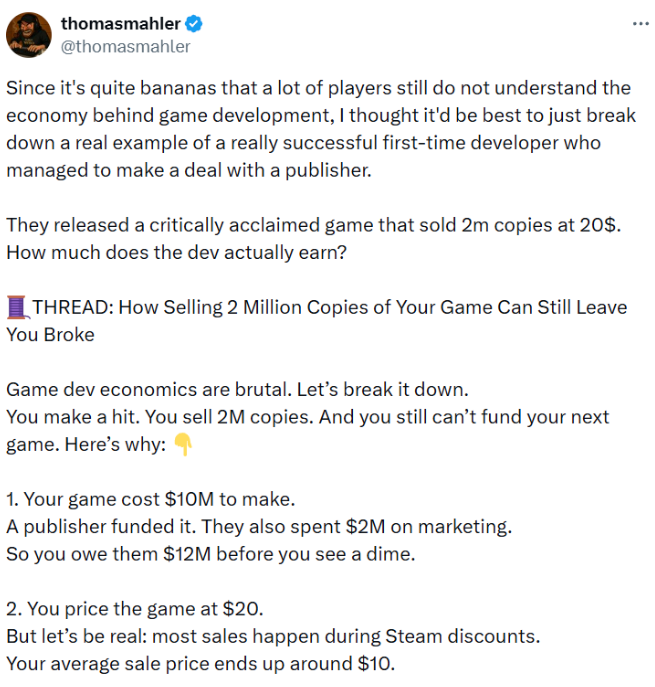Click "So you owe them $12M" line

point(212,553)
